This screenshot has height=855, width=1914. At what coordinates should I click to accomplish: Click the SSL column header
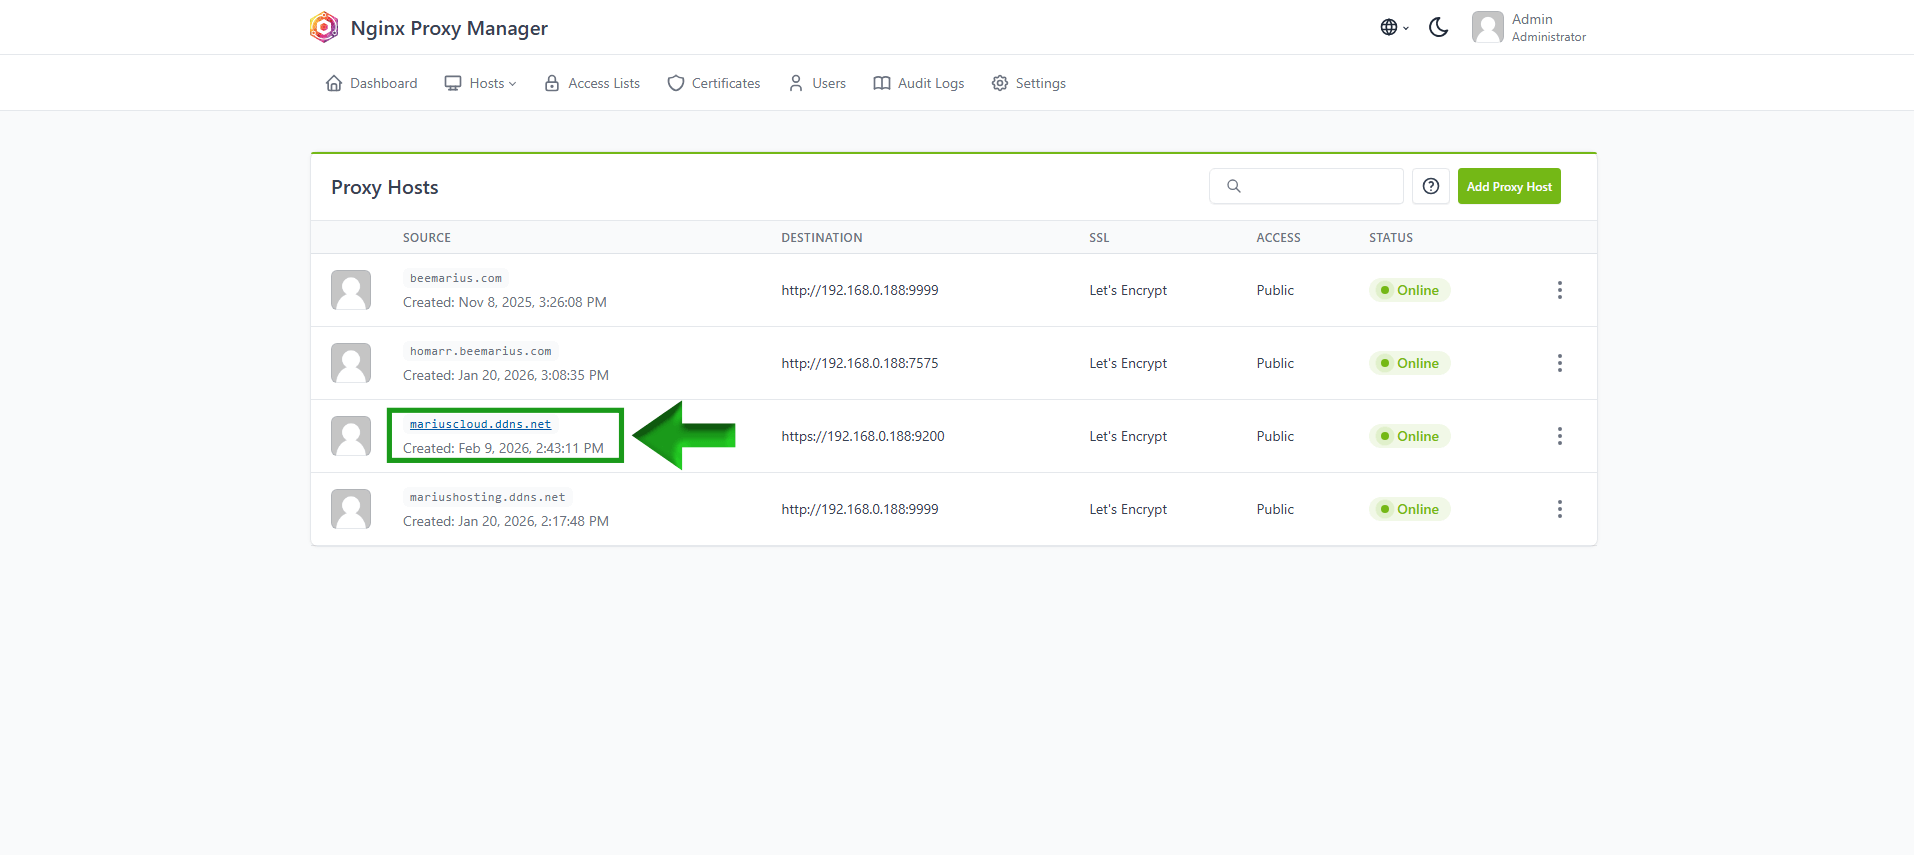(1099, 238)
